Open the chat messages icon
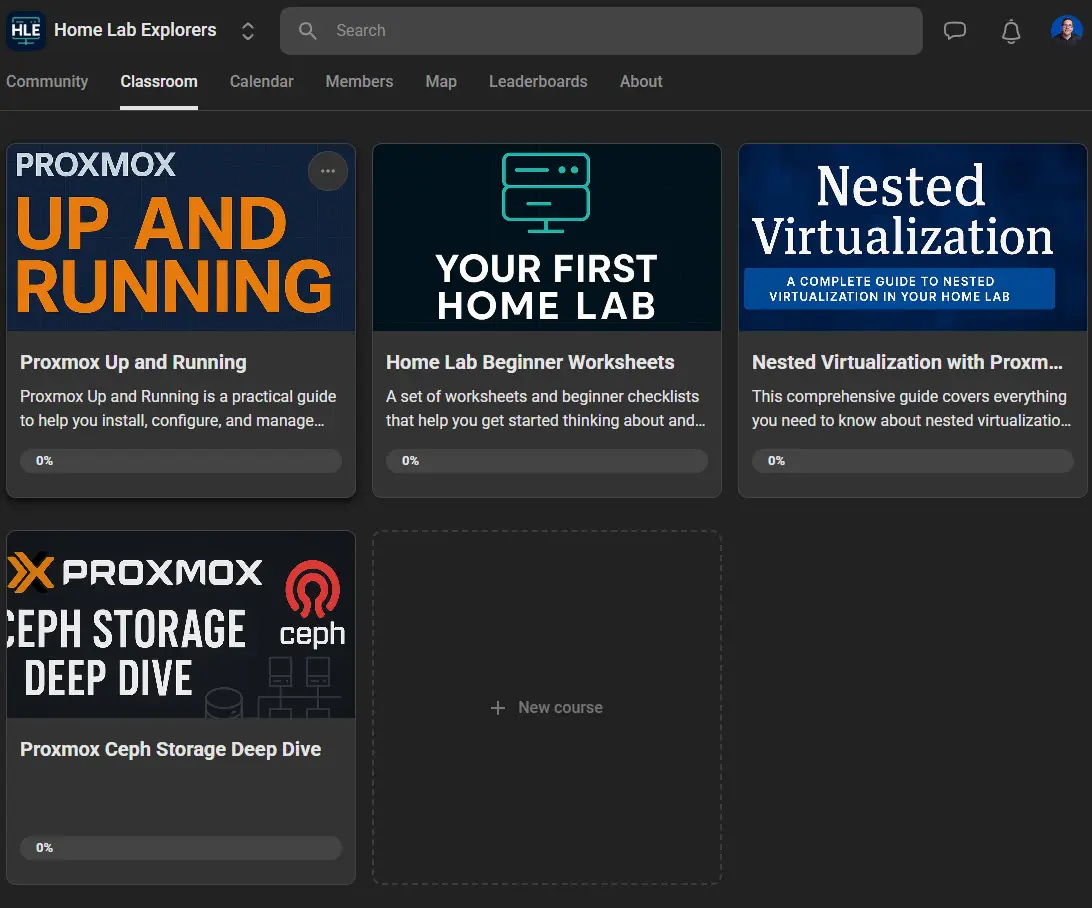Screen dimensions: 1092x908 (x=954, y=31)
